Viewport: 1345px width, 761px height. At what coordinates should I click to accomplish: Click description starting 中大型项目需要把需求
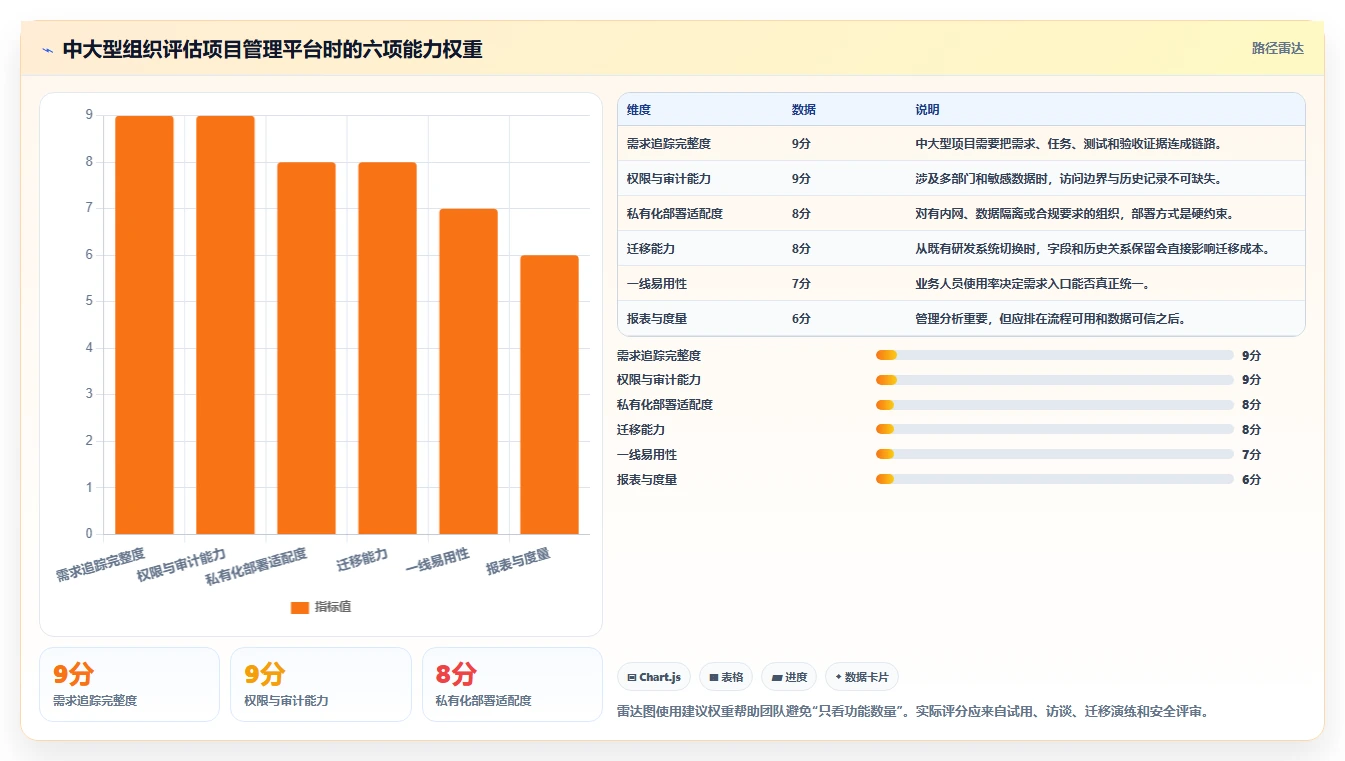click(x=1069, y=144)
